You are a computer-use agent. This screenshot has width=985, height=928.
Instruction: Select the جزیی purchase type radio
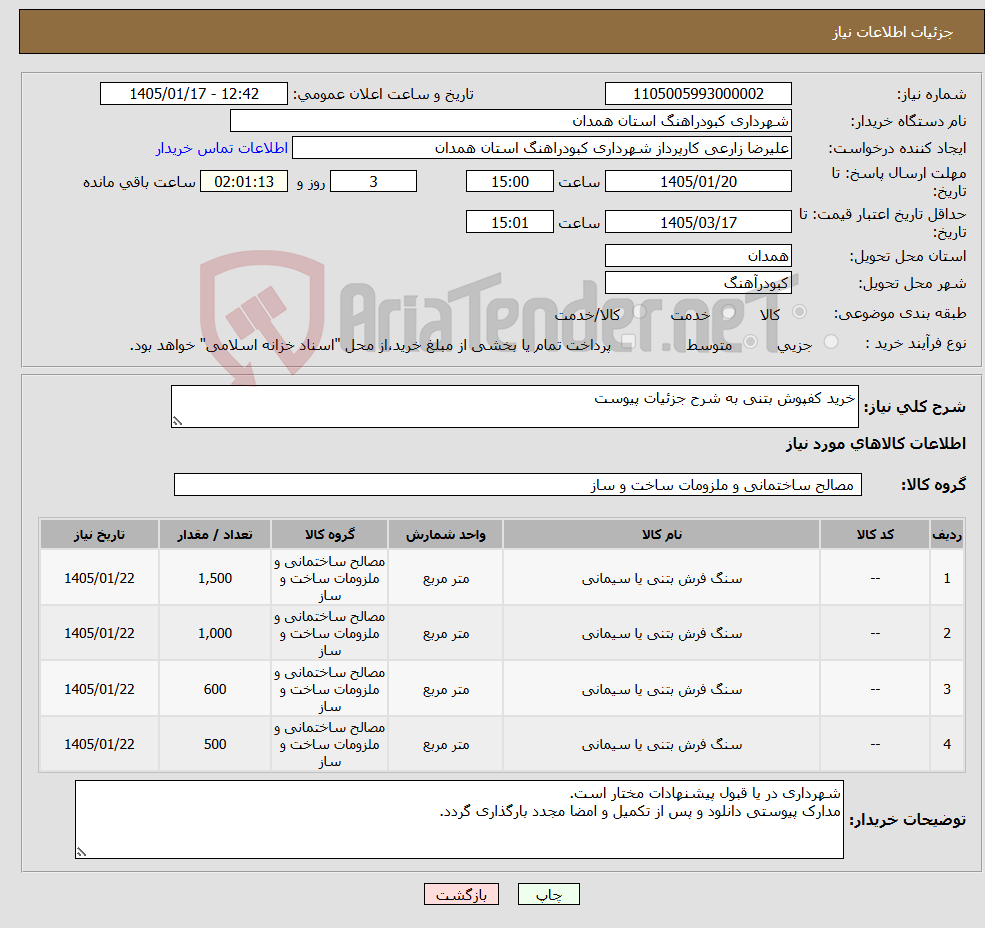[x=830, y=342]
